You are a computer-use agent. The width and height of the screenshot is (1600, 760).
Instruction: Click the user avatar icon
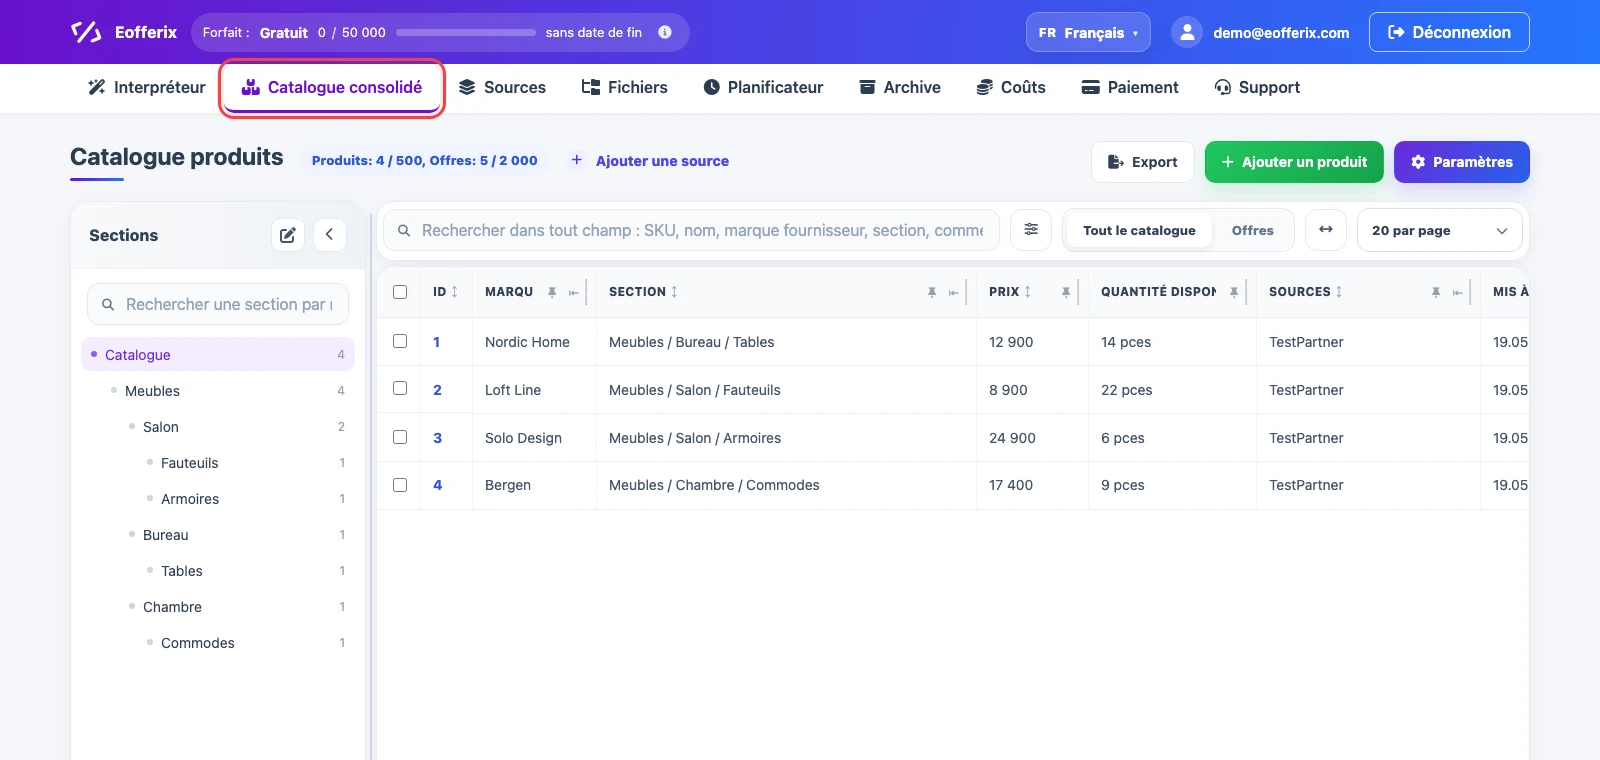pyautogui.click(x=1186, y=32)
